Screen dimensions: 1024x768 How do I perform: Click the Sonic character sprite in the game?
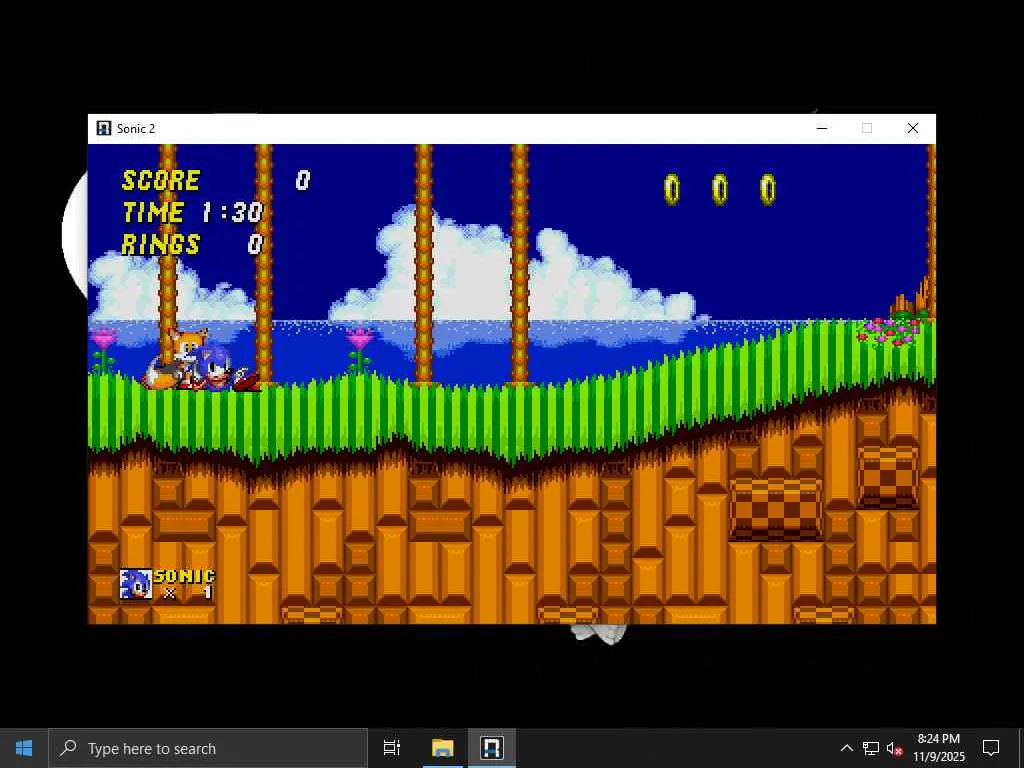[225, 369]
